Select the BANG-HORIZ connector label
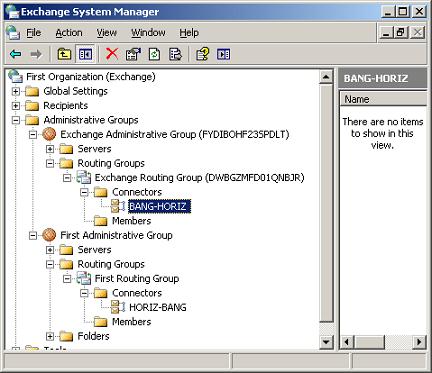Viewport: 432px width, 373px height. pos(159,207)
